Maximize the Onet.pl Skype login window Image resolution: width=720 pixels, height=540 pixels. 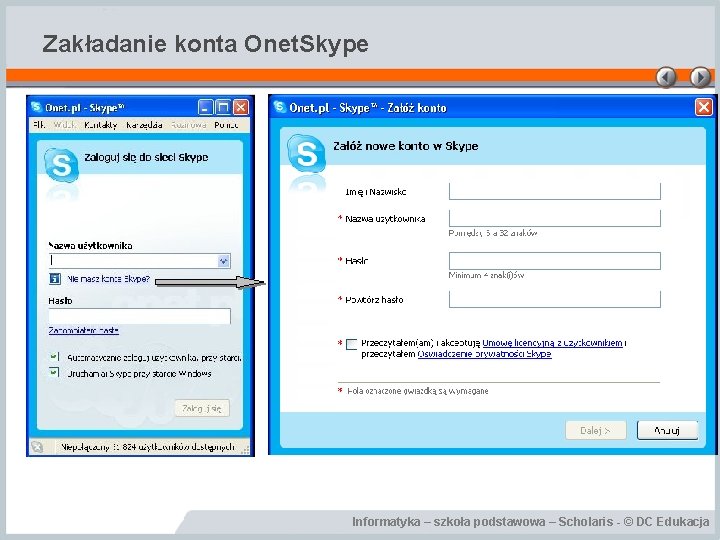223,107
